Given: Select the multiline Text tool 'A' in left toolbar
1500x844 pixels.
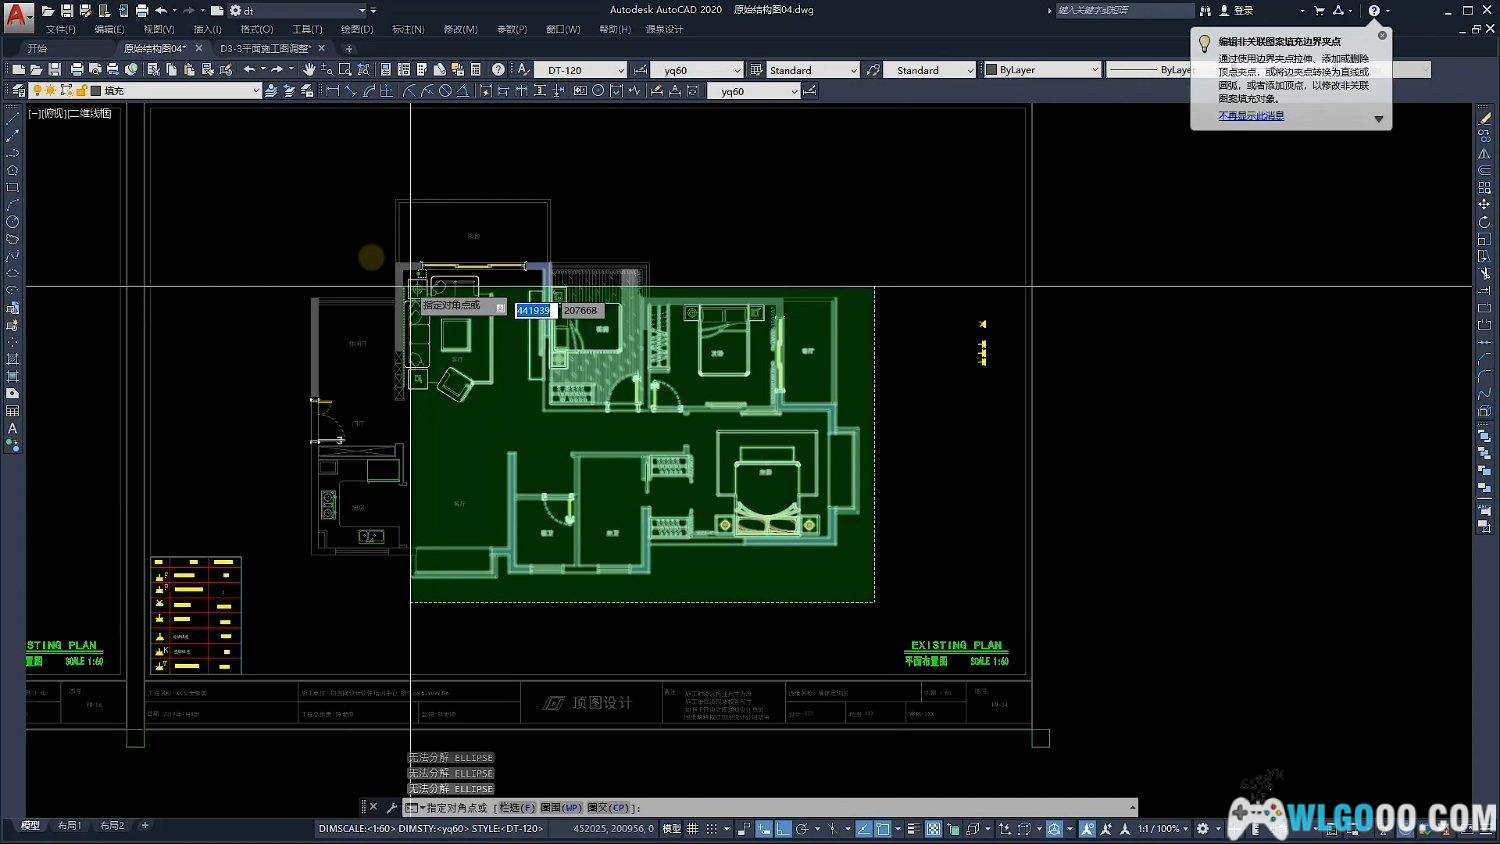Looking at the screenshot, I should coord(13,429).
